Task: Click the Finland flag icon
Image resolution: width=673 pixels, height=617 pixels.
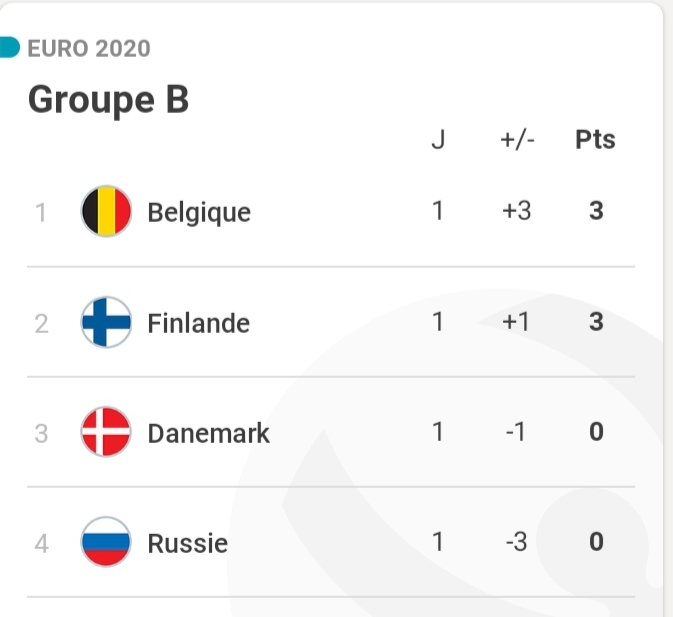Action: 106,323
